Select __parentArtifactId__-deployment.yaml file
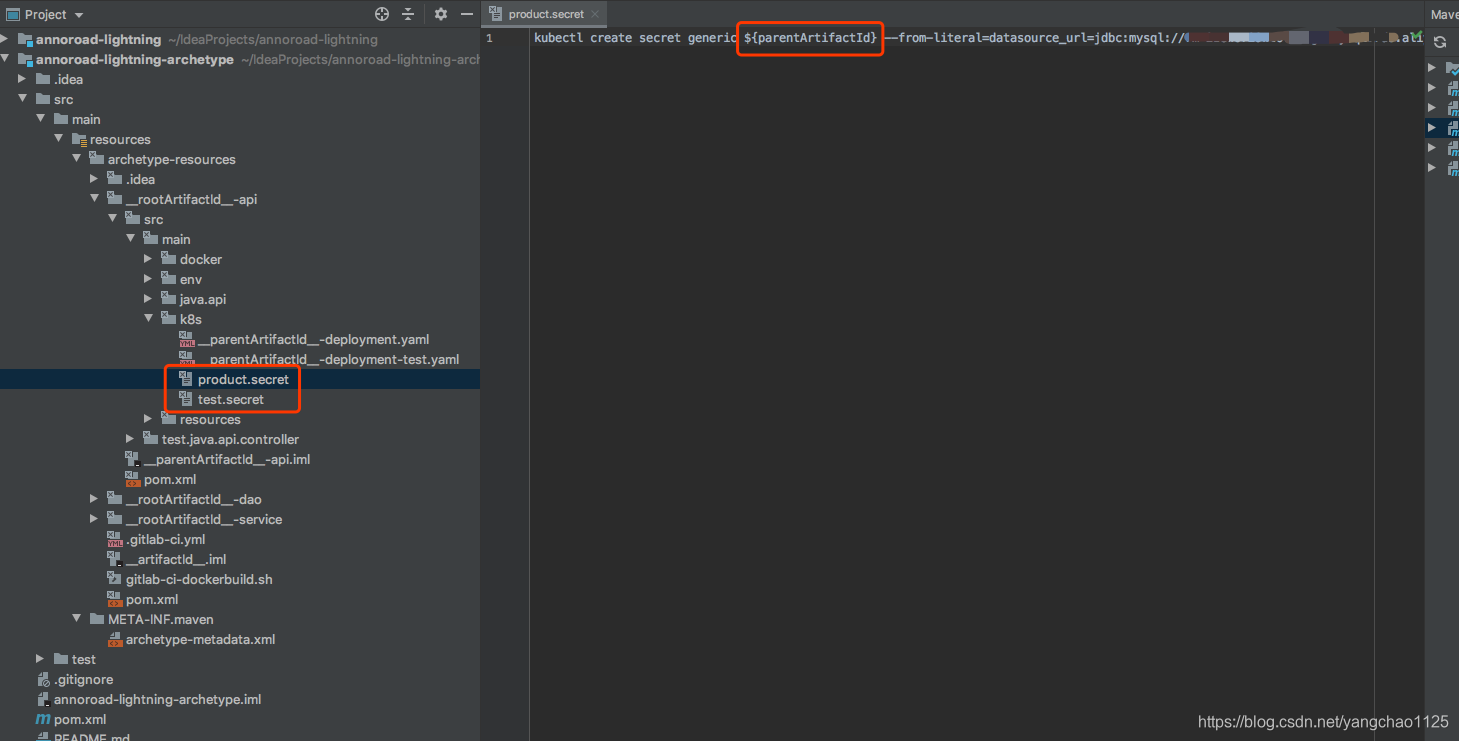The height and width of the screenshot is (741, 1459). tap(313, 339)
